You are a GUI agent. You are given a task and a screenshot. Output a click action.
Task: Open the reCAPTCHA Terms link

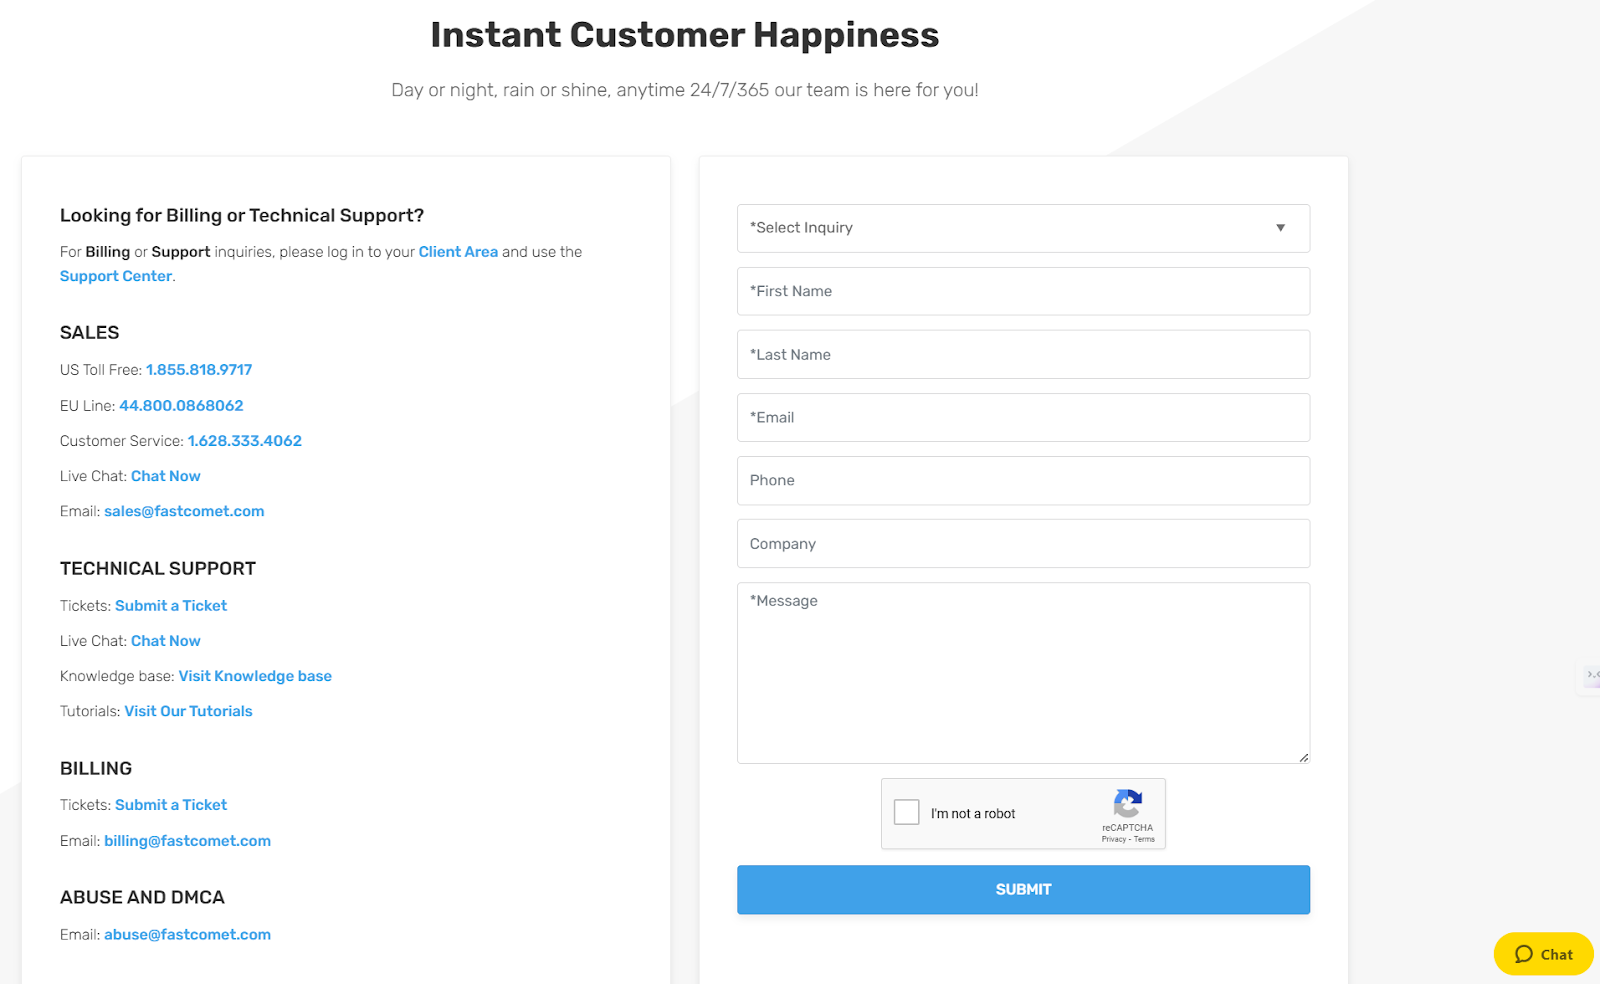[x=1144, y=839]
